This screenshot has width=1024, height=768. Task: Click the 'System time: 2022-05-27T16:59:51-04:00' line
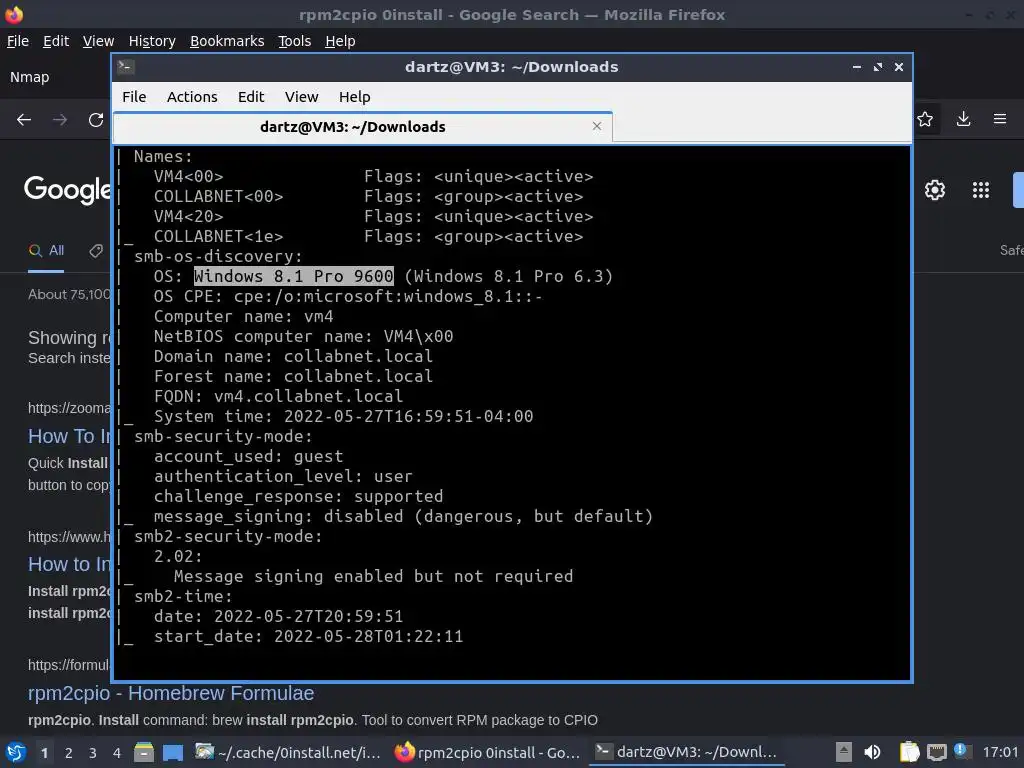(x=344, y=417)
